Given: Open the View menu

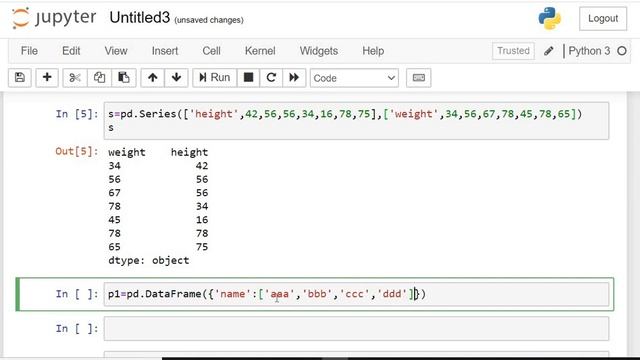Looking at the screenshot, I should click(116, 51).
